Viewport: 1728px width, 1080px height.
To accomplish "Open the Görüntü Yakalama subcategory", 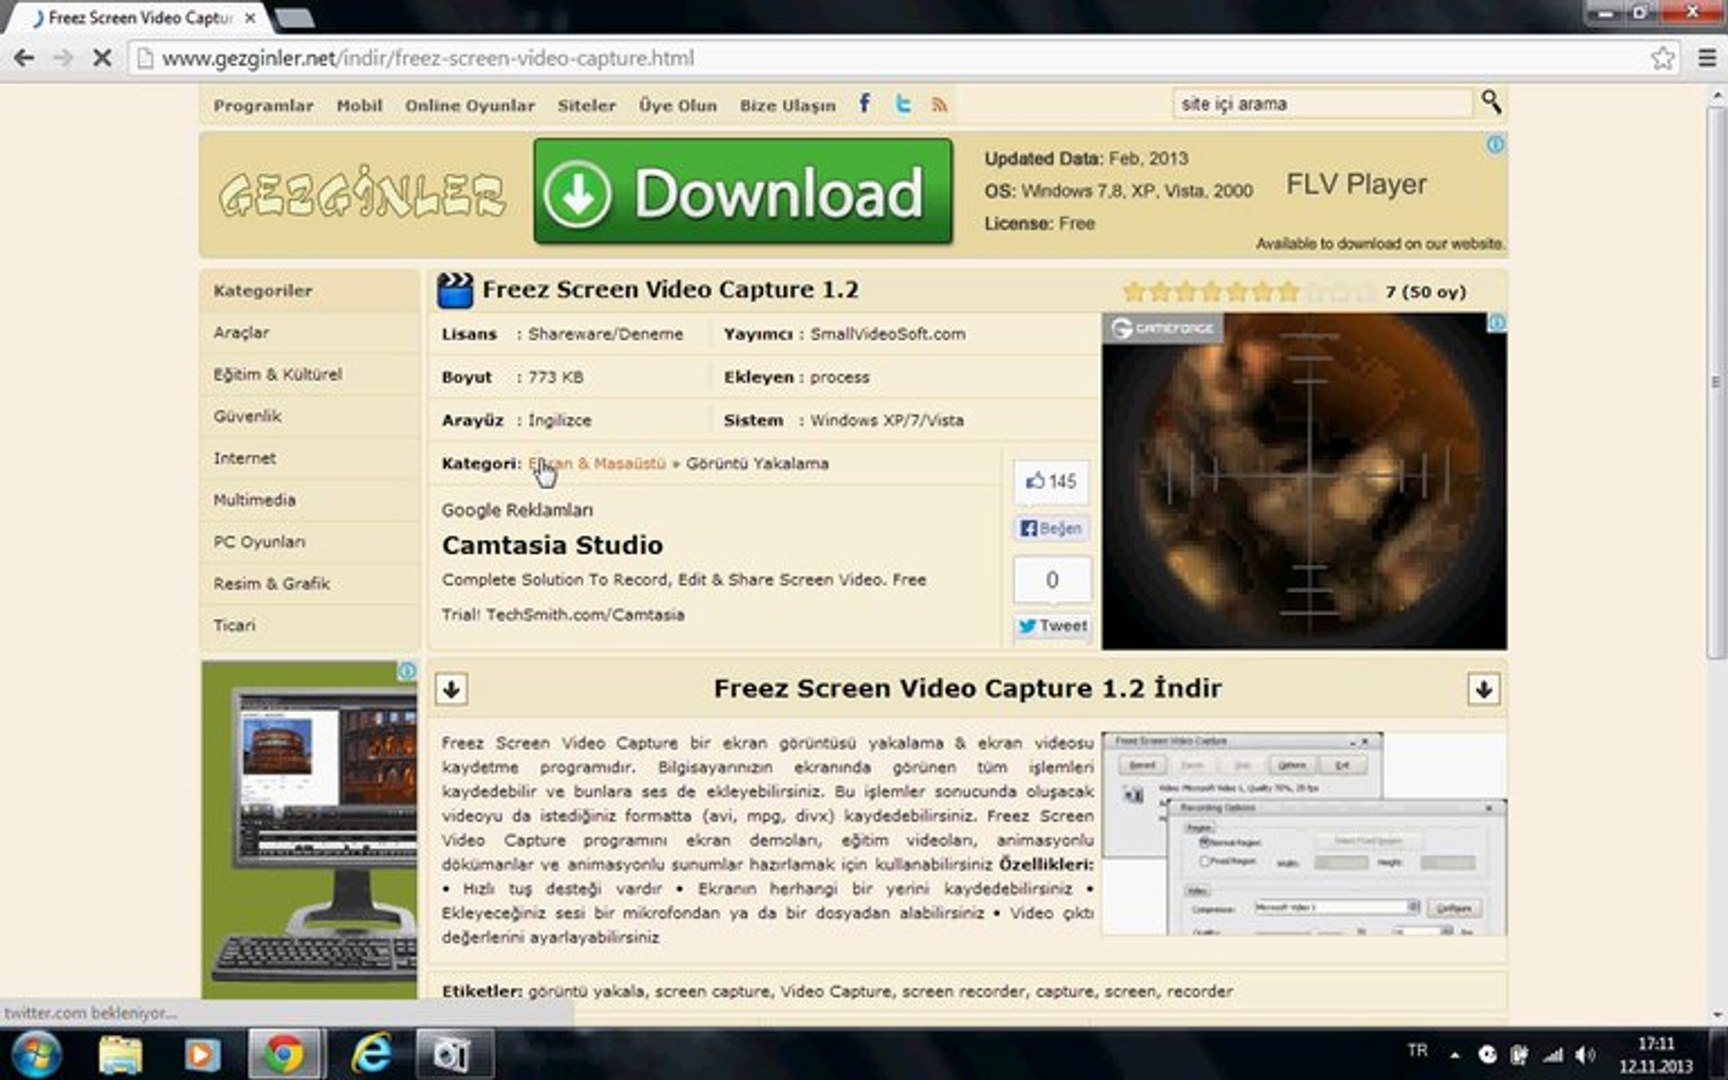I will point(757,463).
